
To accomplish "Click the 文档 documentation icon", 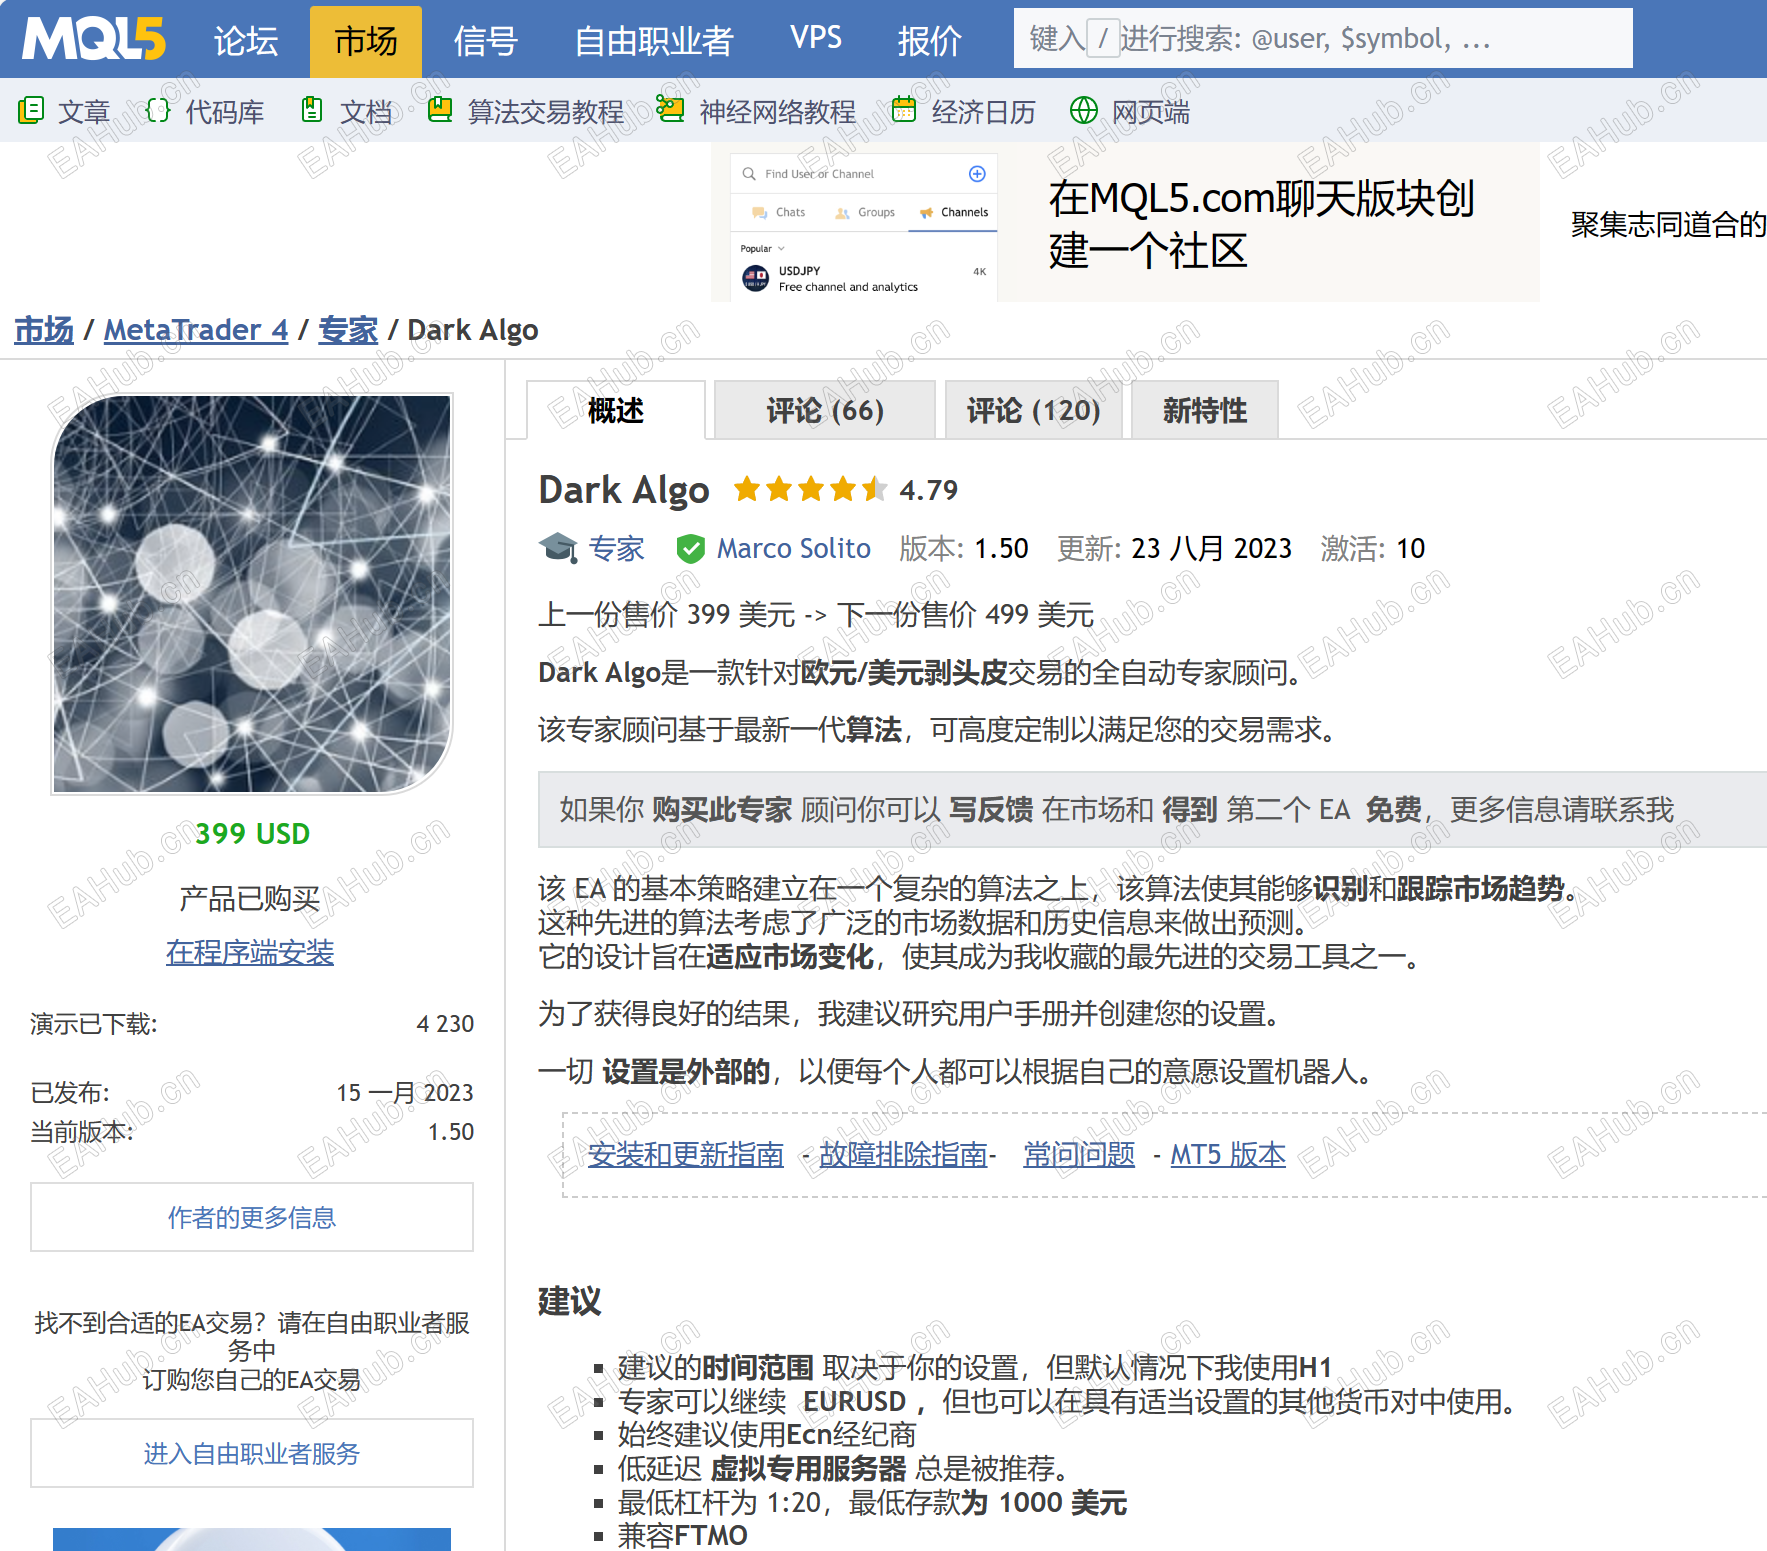I will (312, 110).
